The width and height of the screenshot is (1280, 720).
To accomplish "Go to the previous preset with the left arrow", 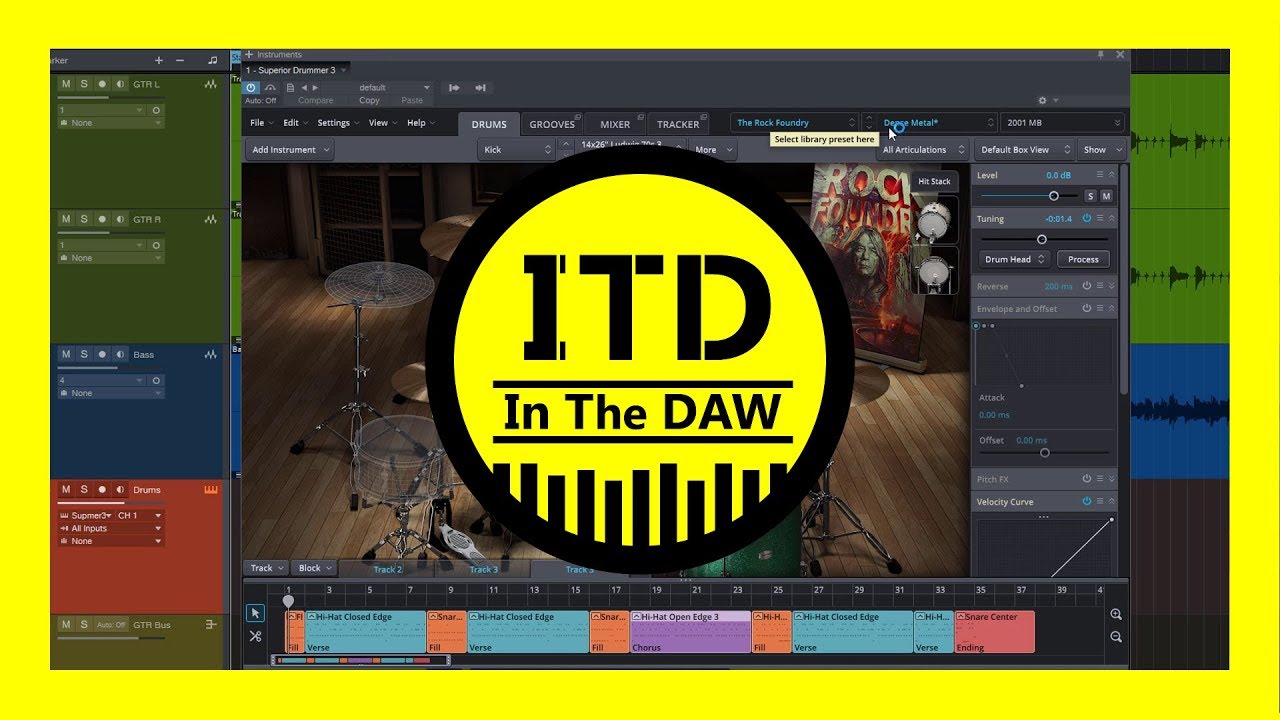I will point(304,88).
